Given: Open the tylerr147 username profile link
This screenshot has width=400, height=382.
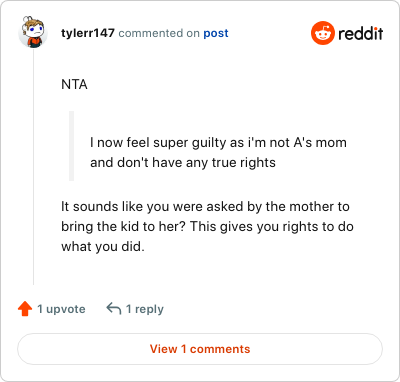Looking at the screenshot, I should 88,33.
